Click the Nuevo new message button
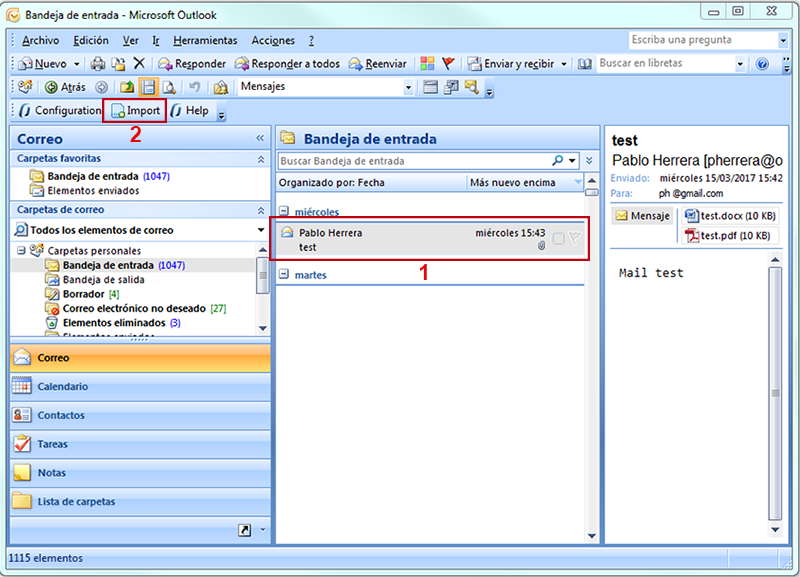 click(x=43, y=64)
